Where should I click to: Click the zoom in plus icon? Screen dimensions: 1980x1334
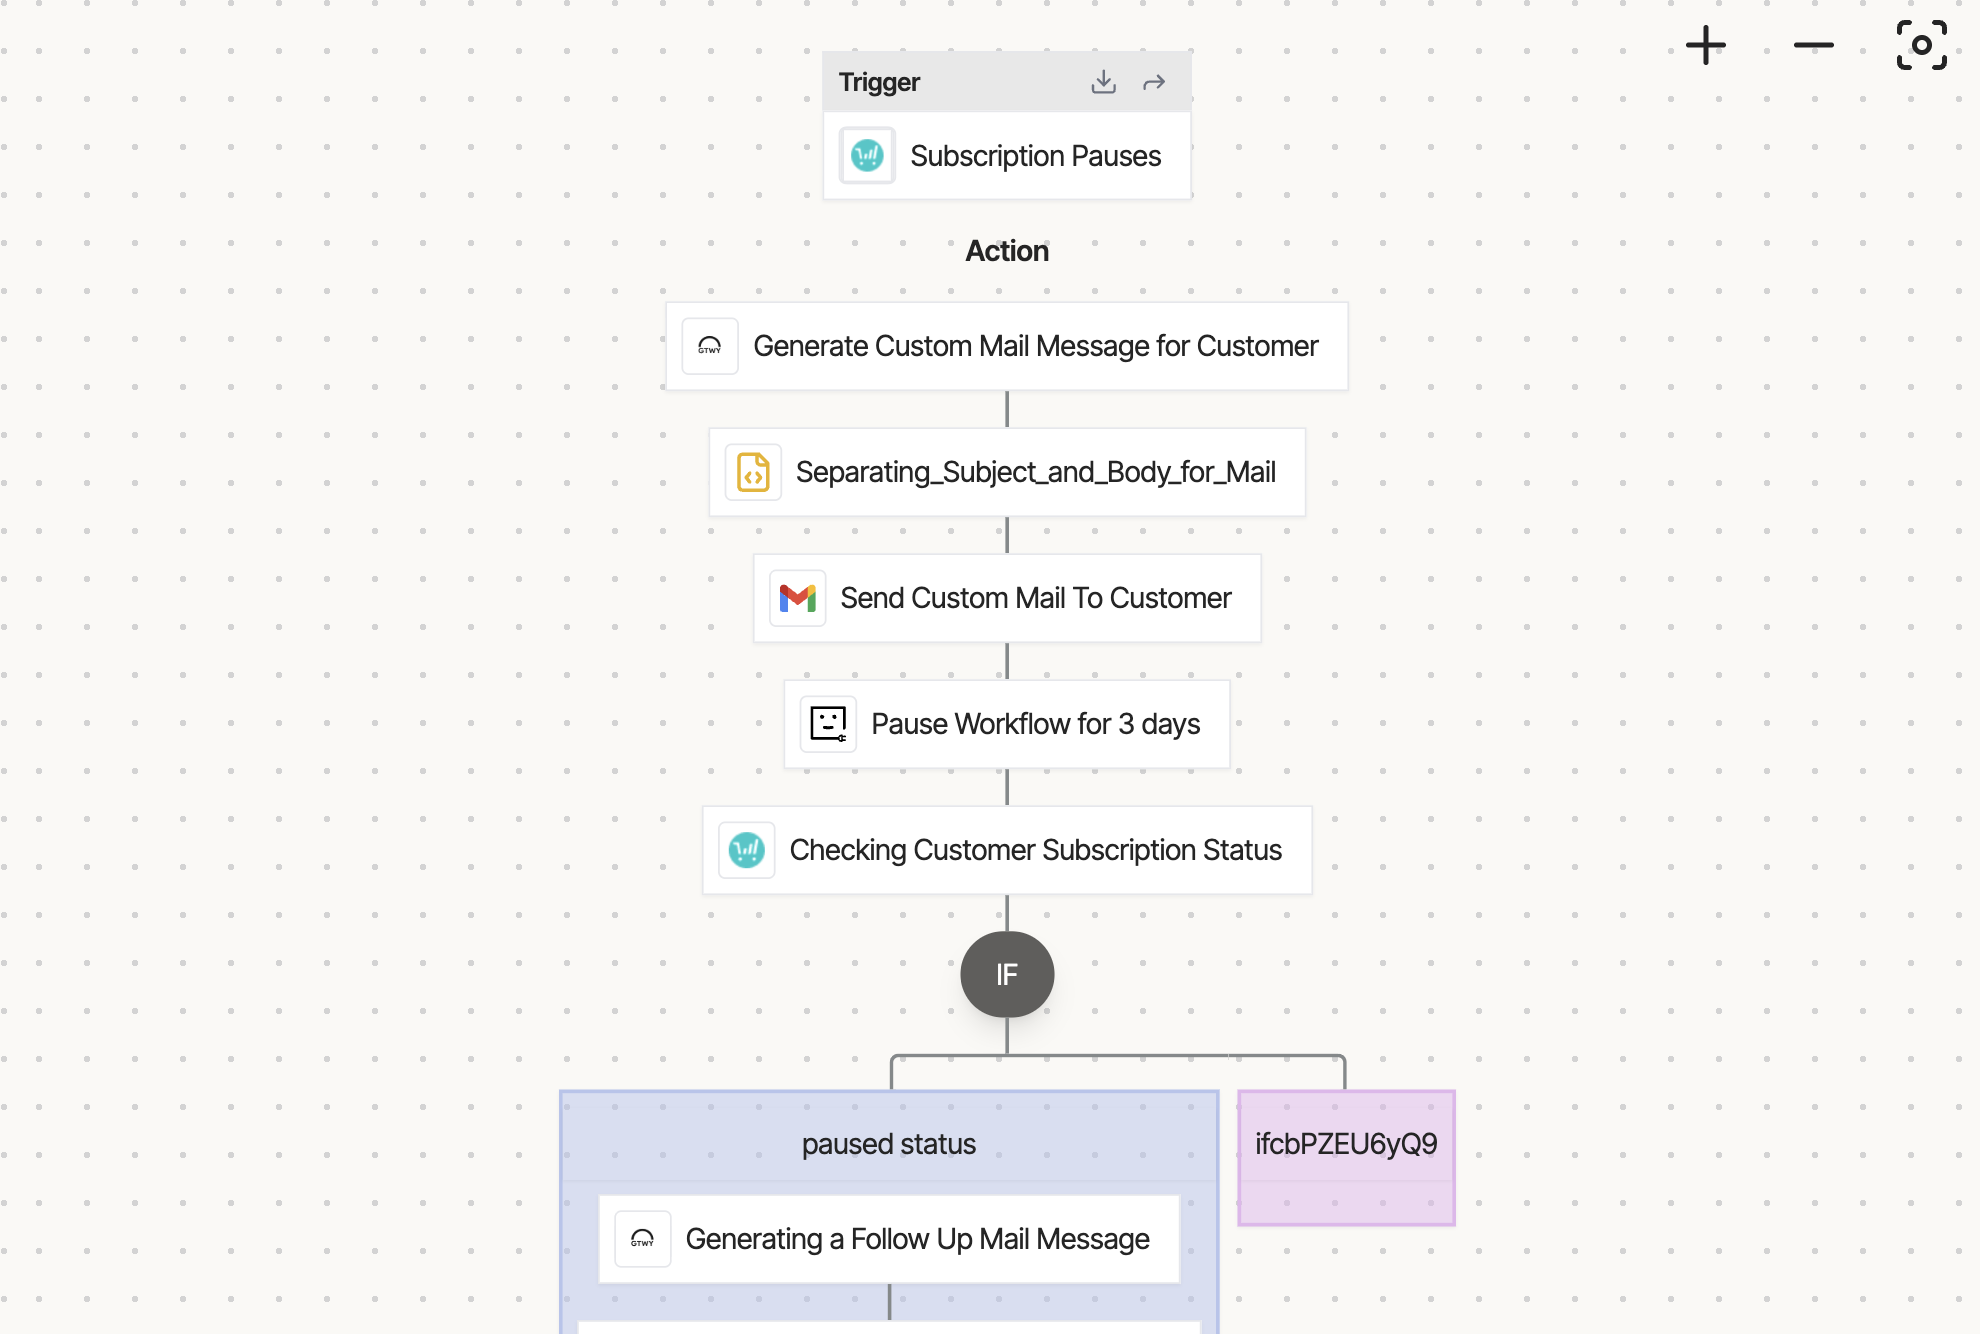click(1705, 46)
